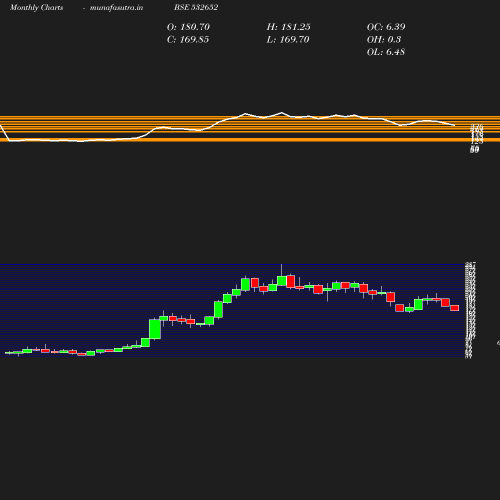The height and width of the screenshot is (500, 500).
Task: Click the 'OC: 6.39' value
Action: (x=386, y=27)
